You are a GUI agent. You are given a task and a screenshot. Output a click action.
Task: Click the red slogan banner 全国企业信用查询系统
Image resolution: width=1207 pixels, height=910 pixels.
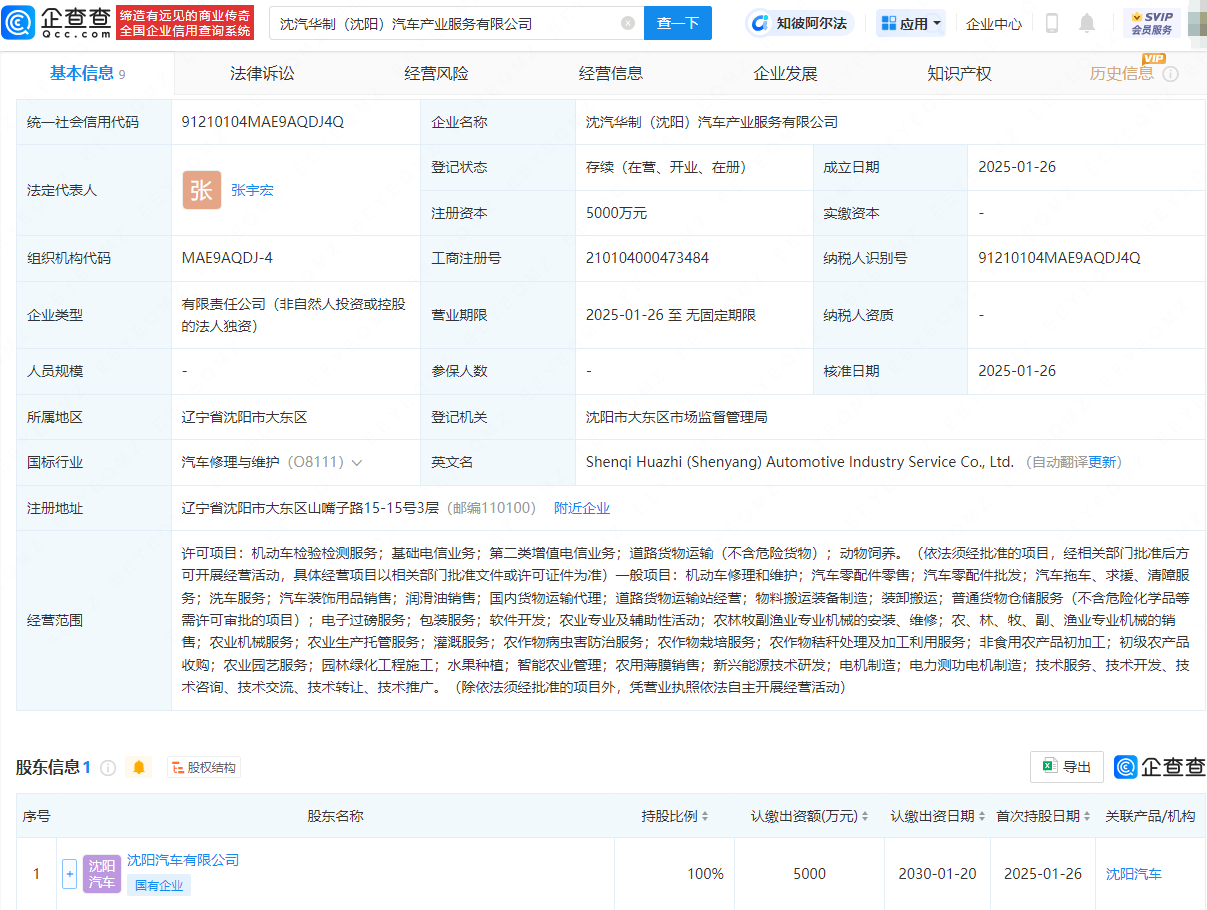(x=185, y=31)
